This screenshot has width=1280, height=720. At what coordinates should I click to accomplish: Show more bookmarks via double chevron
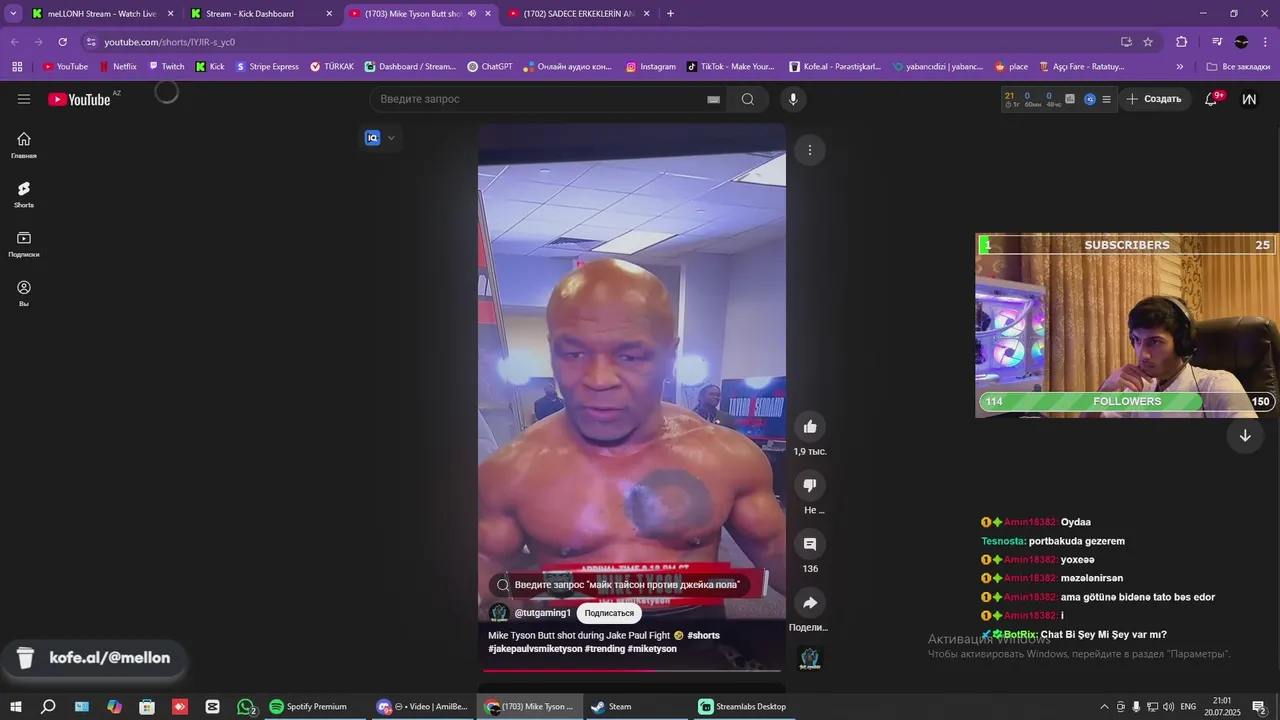click(1180, 67)
